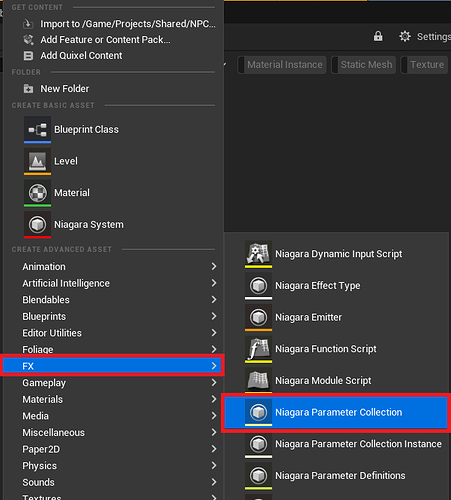Click the Niagara Function Script icon
Screen dimensions: 451x500
click(x=258, y=349)
